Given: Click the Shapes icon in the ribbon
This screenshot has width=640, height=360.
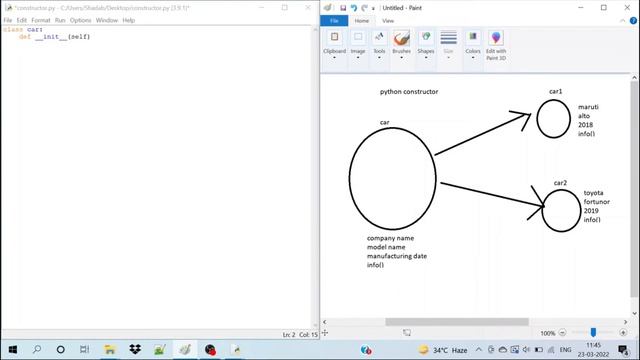Looking at the screenshot, I should point(426,37).
